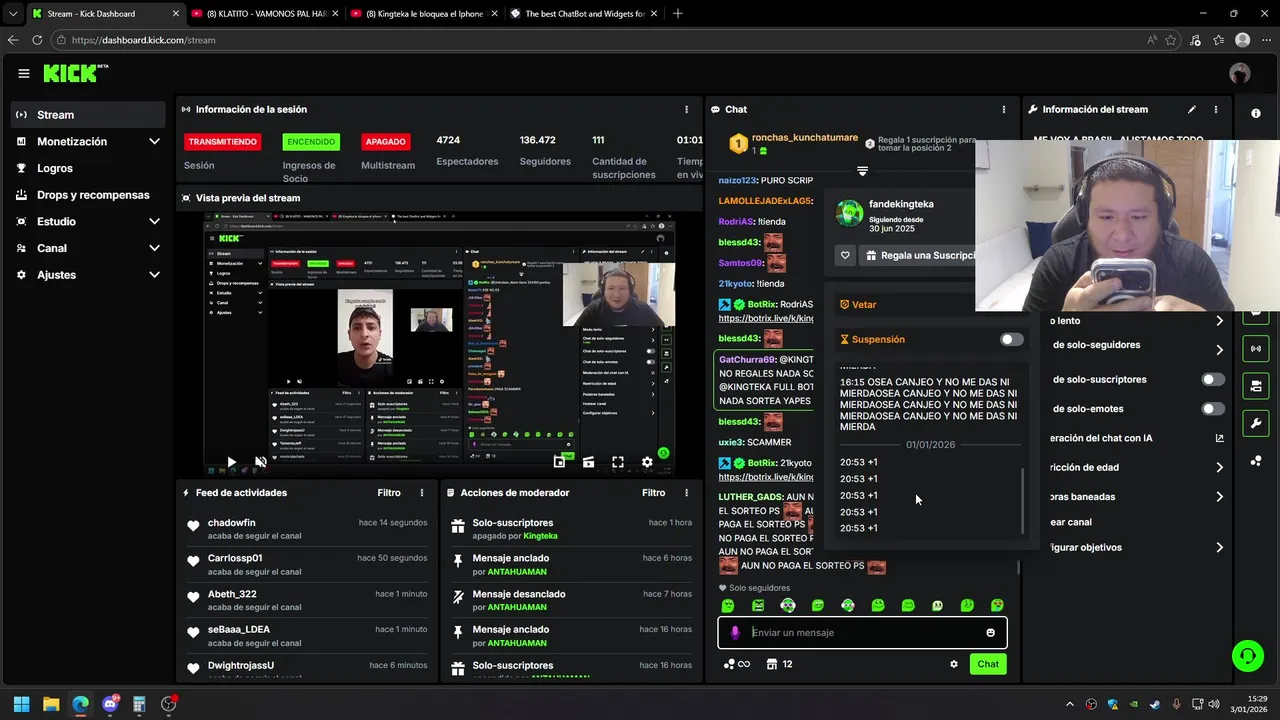Open Windows Start menu
Viewport: 1280px width, 720px height.
coord(21,704)
